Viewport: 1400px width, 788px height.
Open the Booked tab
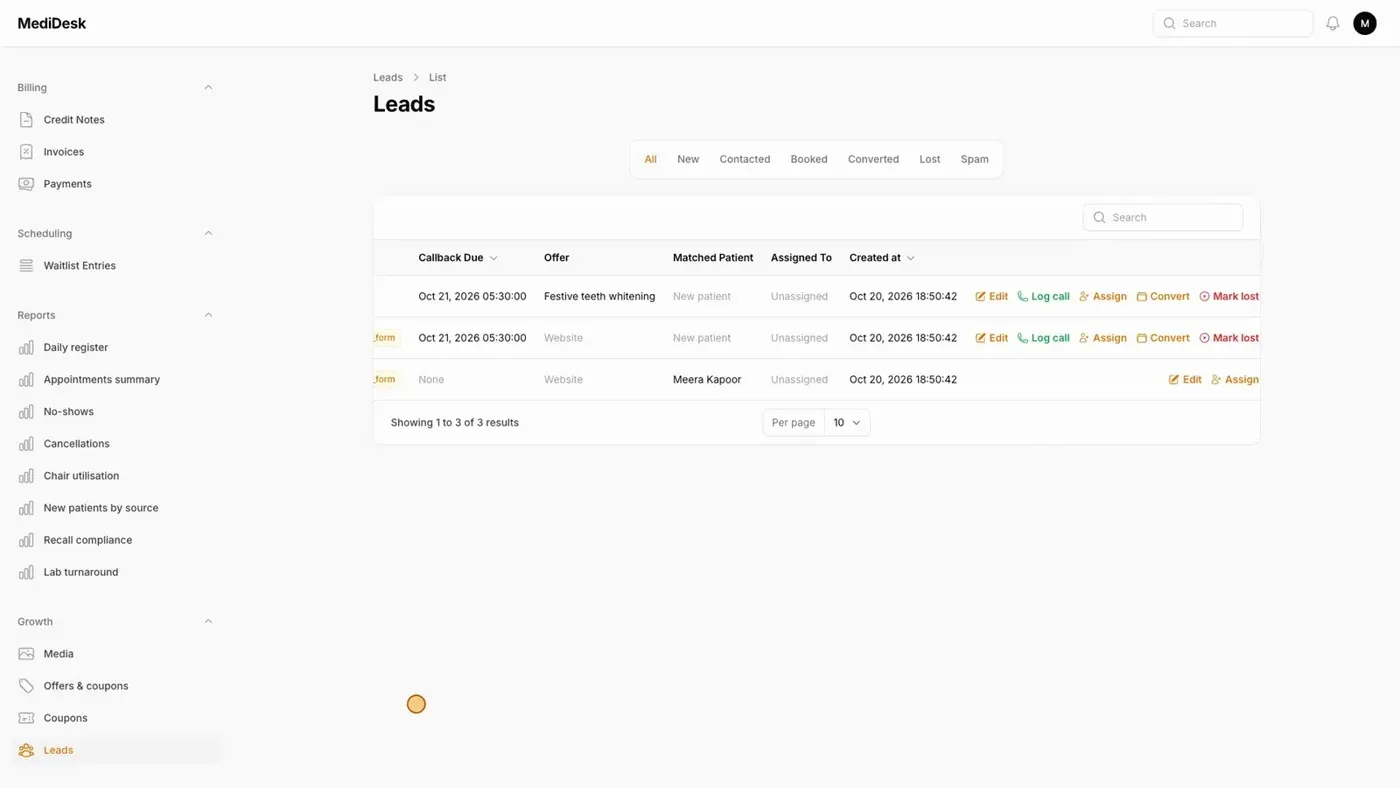pyautogui.click(x=809, y=159)
